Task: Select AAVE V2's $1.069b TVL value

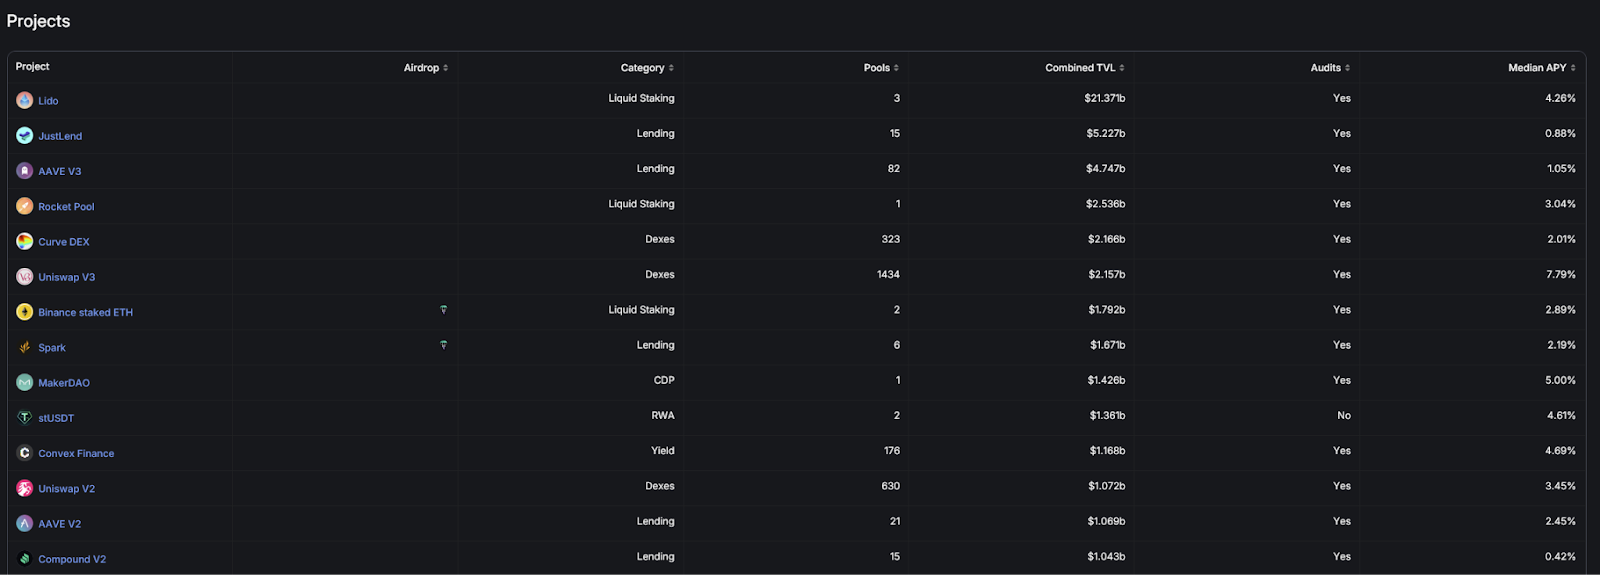Action: (1107, 521)
